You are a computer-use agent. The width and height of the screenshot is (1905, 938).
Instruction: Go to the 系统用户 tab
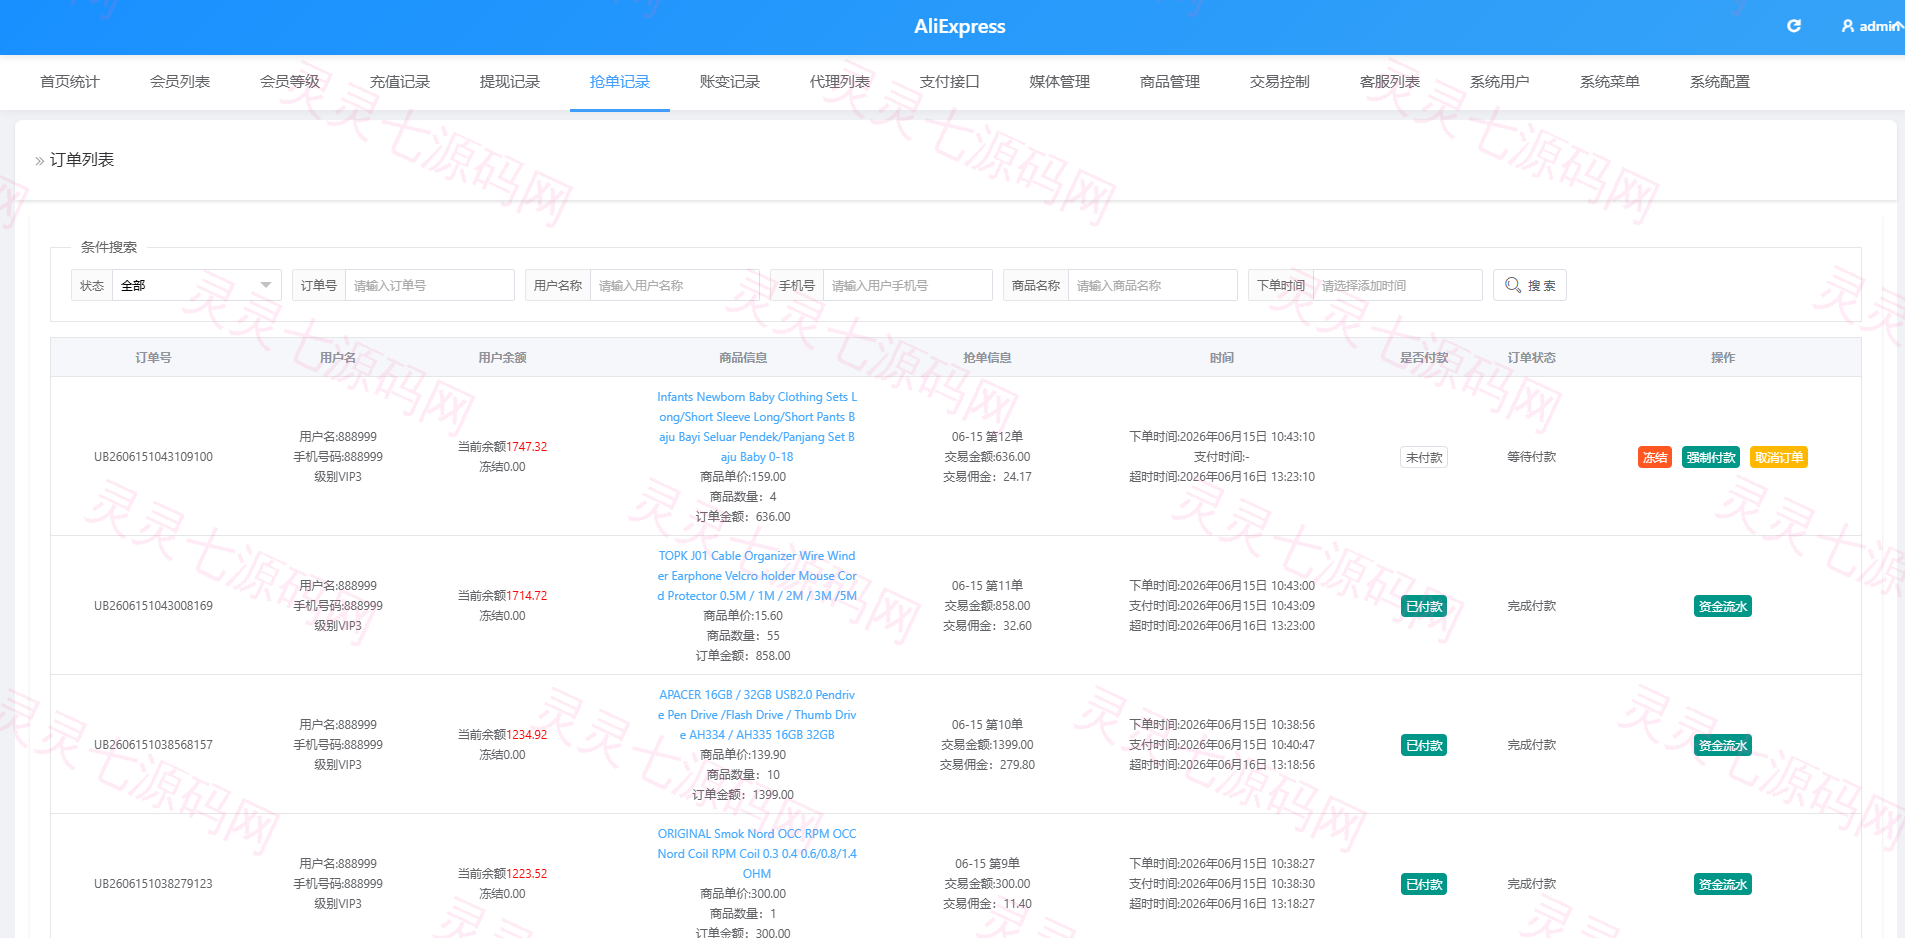pyautogui.click(x=1500, y=82)
